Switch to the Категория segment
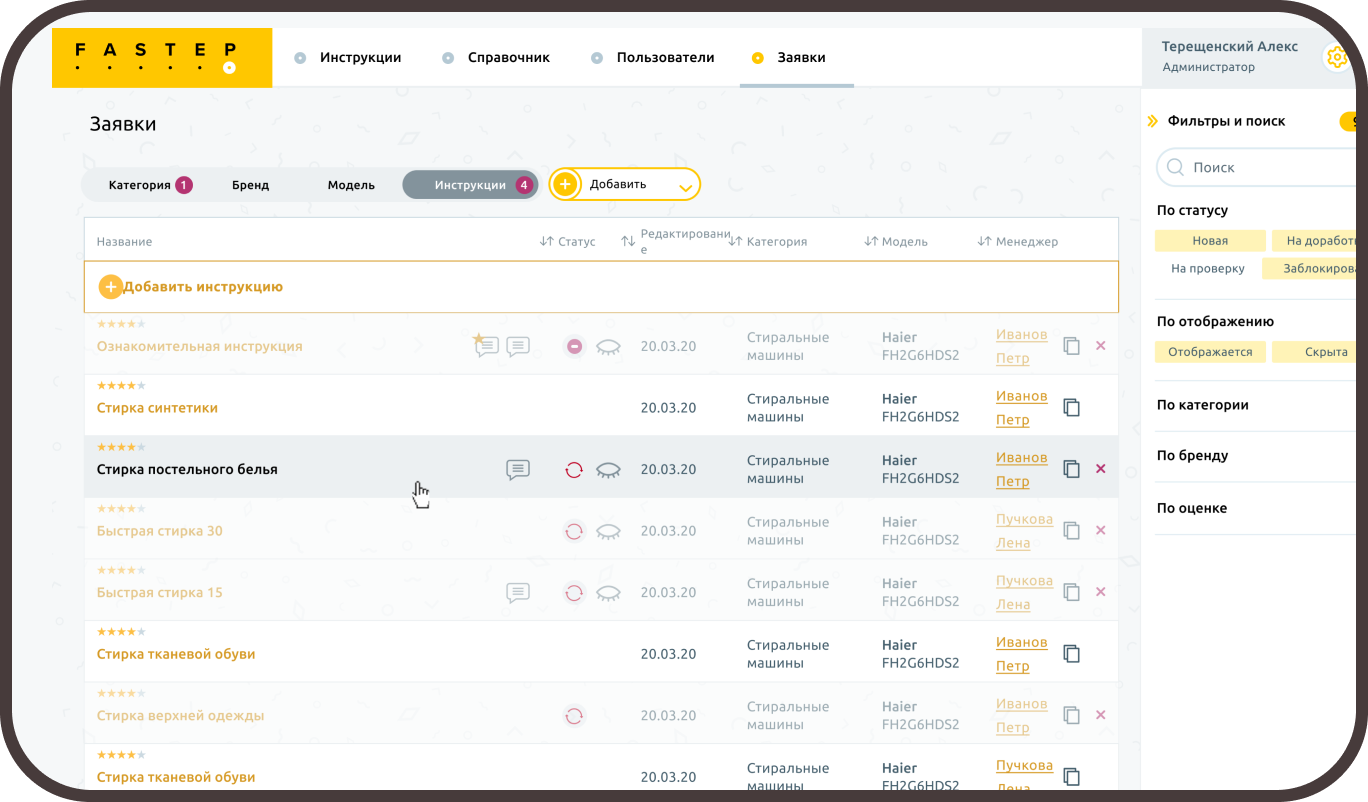 pyautogui.click(x=149, y=185)
